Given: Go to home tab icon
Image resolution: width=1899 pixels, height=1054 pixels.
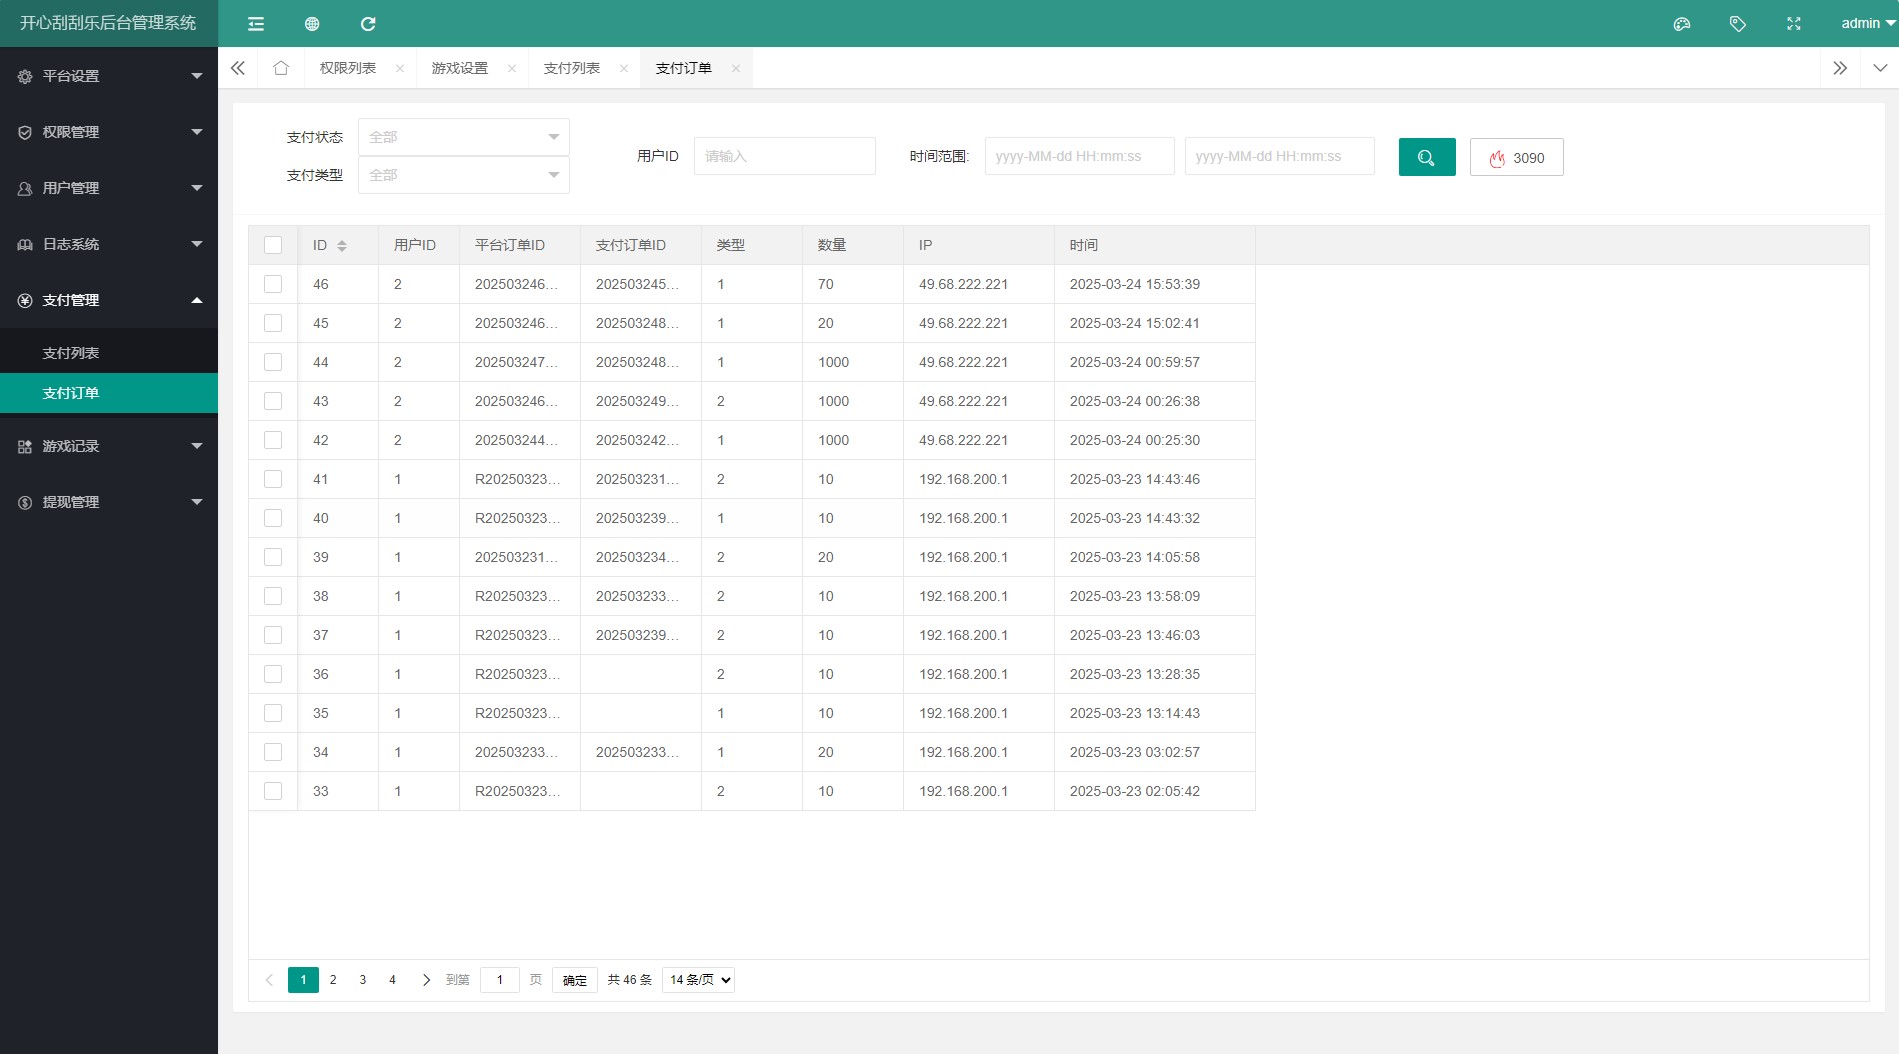Looking at the screenshot, I should 281,68.
